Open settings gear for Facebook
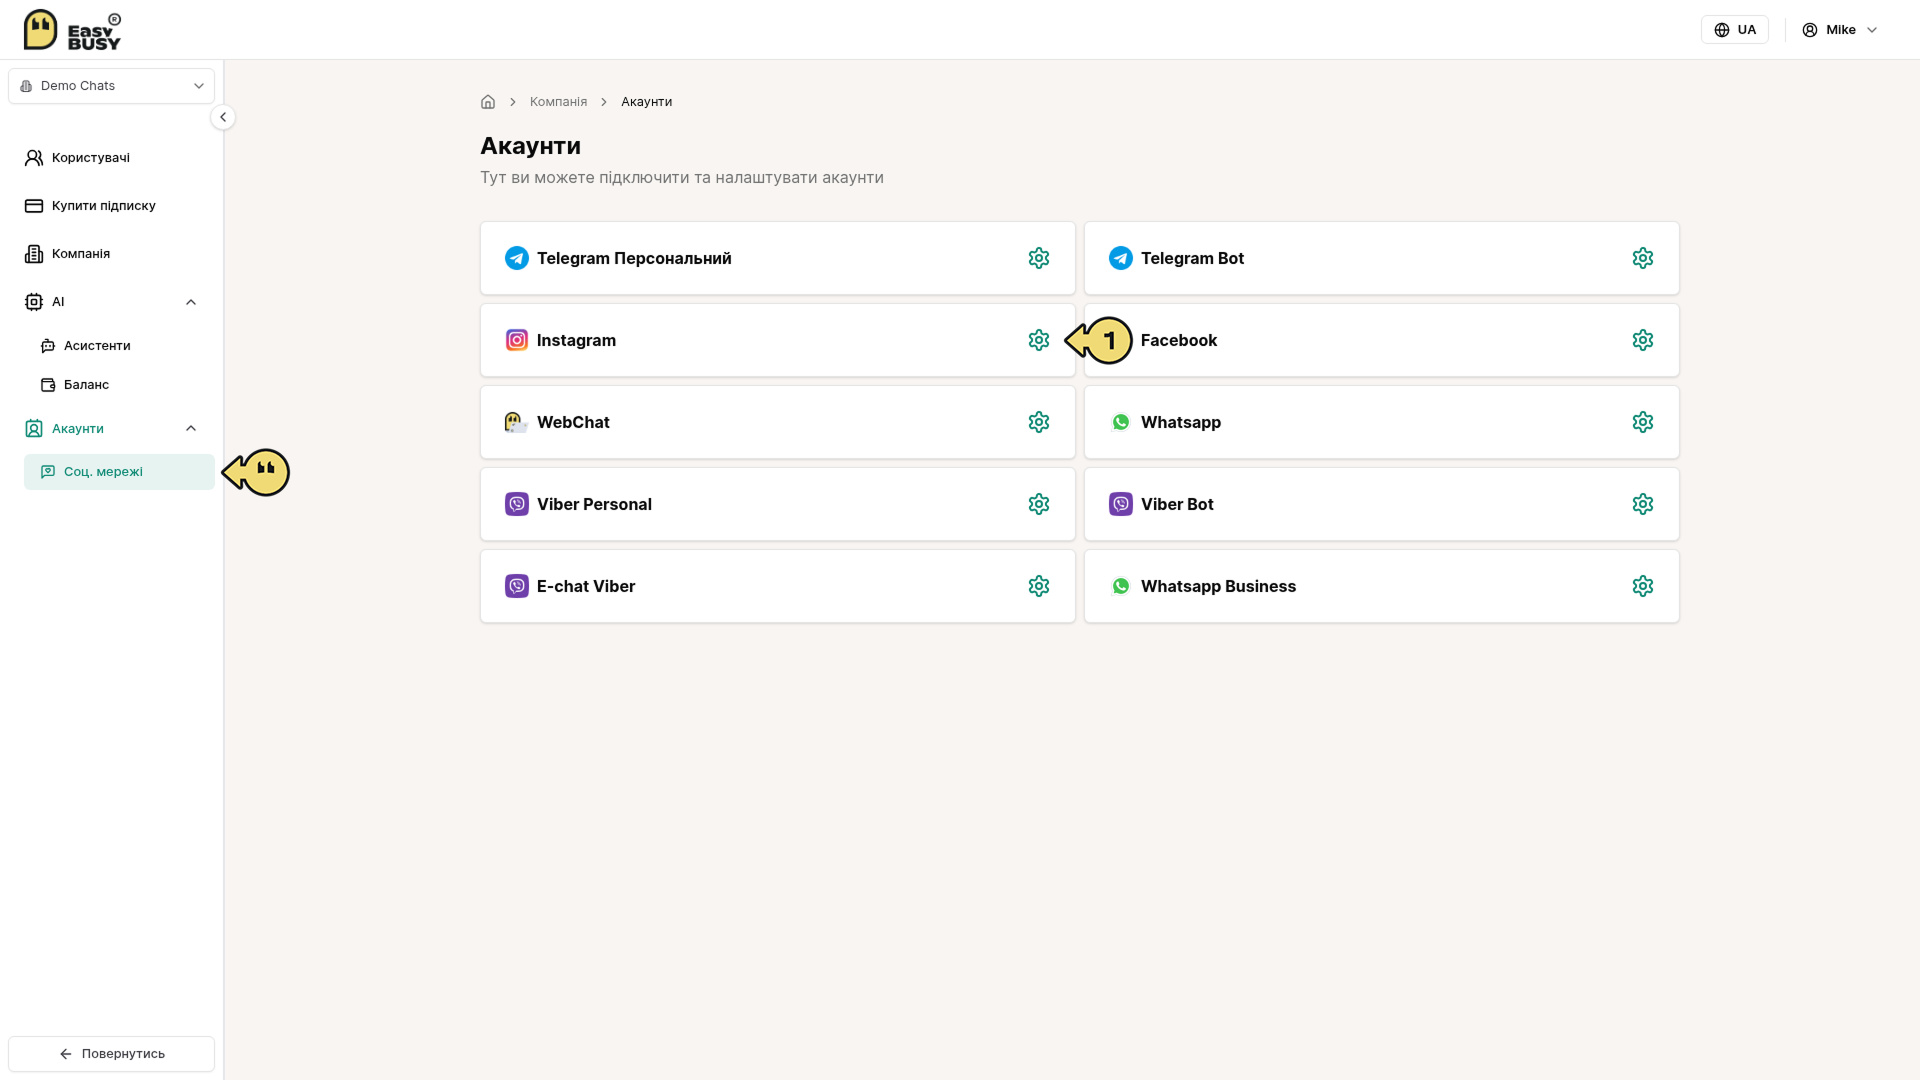This screenshot has width=1920, height=1080. pos(1643,340)
